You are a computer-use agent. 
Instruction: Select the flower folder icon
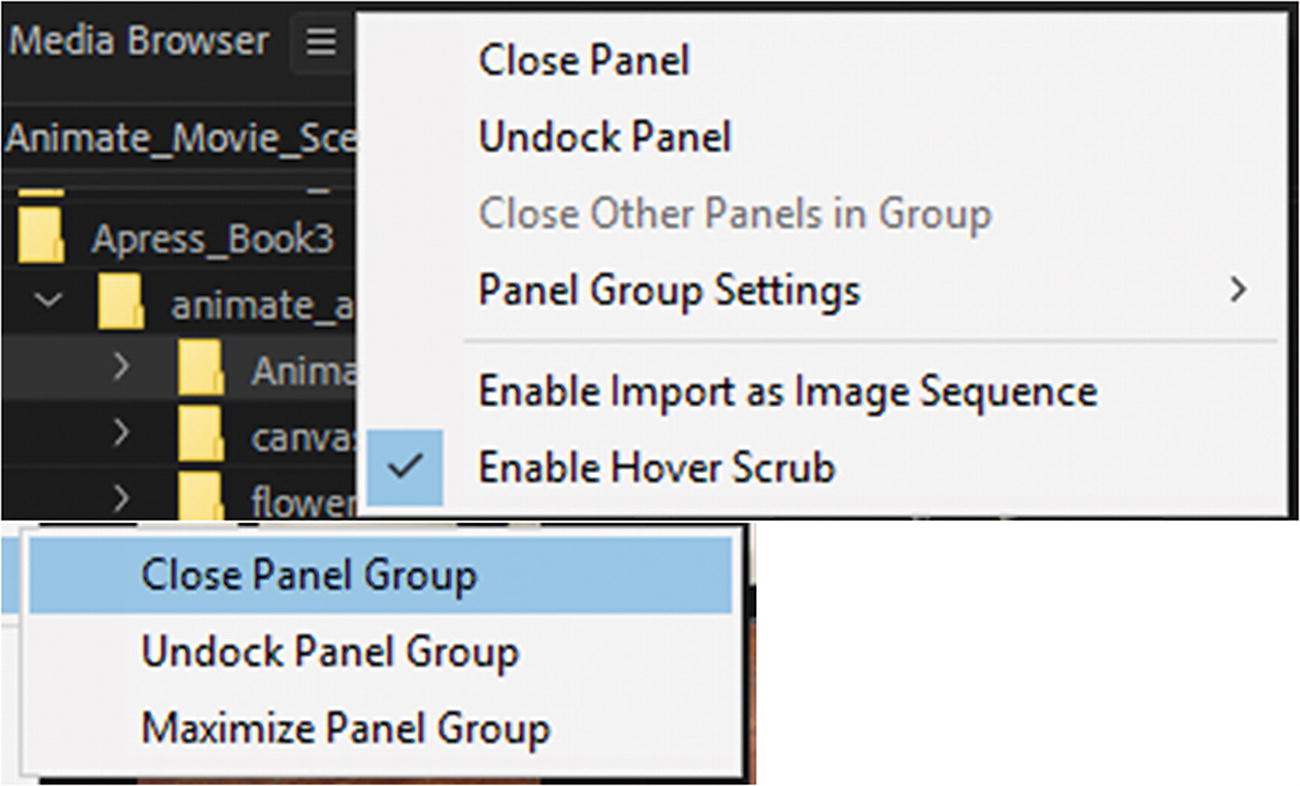(201, 496)
